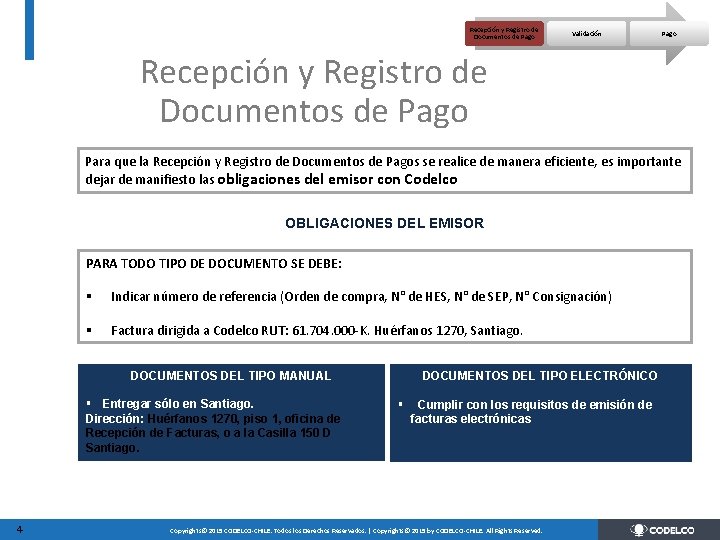Viewport: 720px width, 540px height.
Task: Click the bold phrase 'obligaciones del emisor con Codelco'
Action: coord(337,179)
